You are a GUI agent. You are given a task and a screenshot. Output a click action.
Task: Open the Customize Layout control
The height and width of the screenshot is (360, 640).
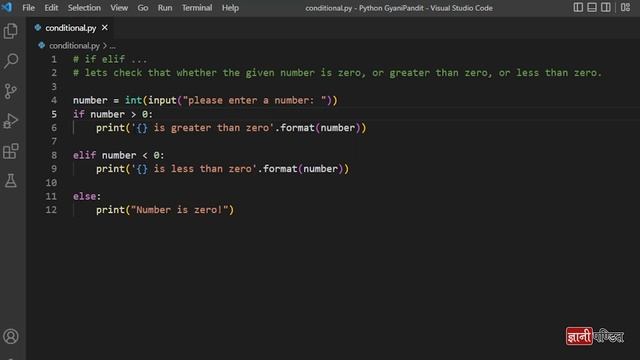tap(625, 7)
